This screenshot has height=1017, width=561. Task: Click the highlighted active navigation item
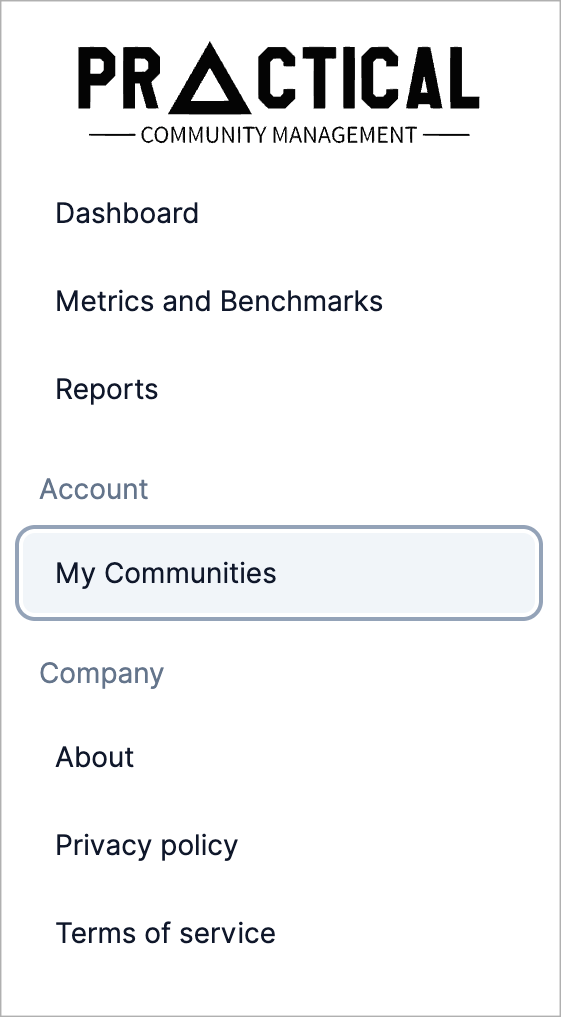tap(279, 573)
